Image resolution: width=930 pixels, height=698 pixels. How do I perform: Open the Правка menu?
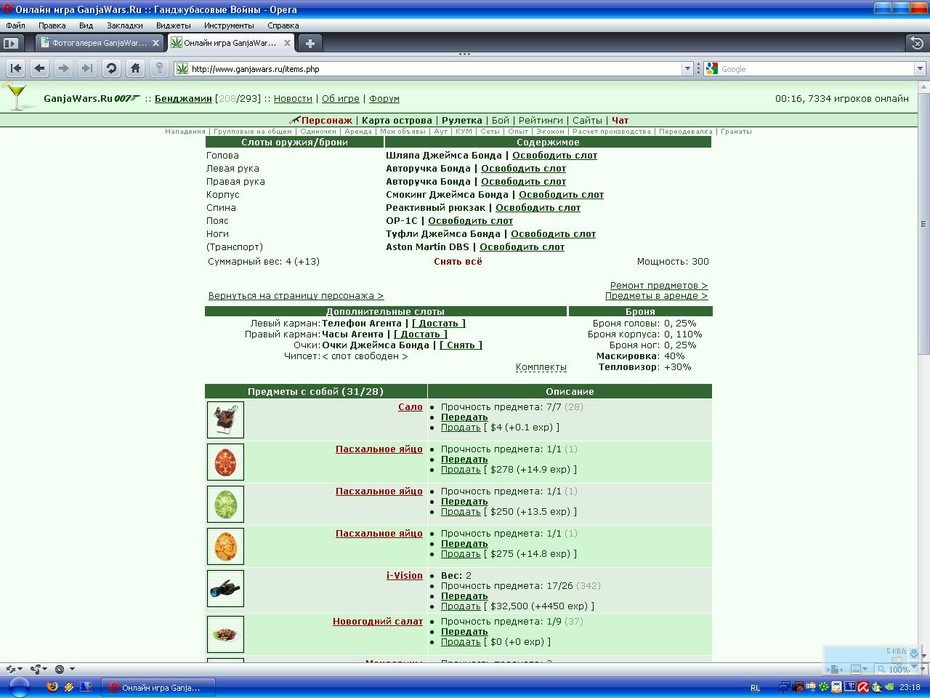(52, 26)
